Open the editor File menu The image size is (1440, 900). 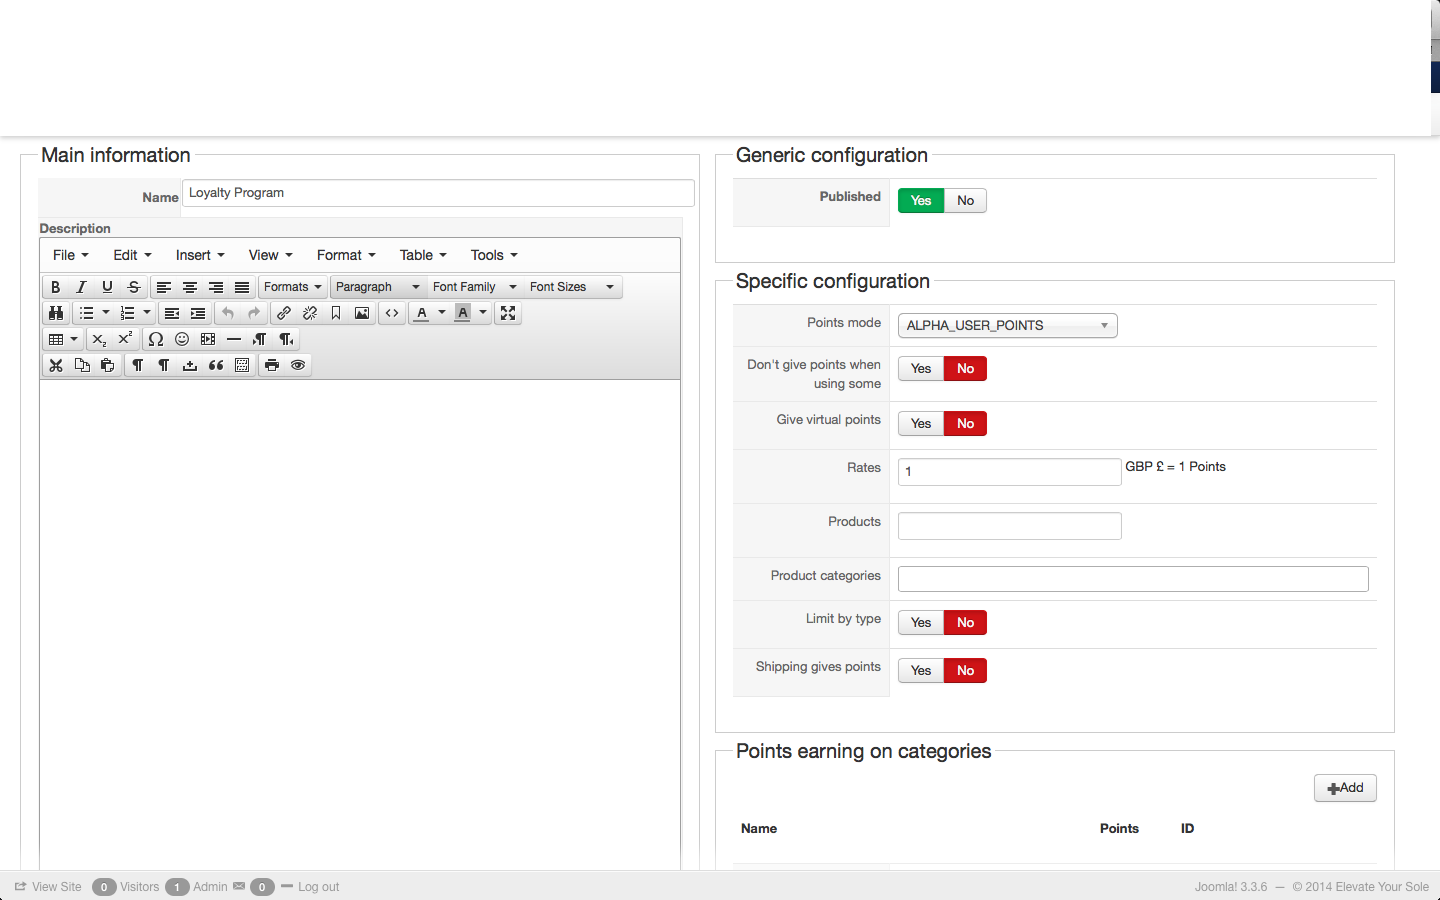point(71,255)
